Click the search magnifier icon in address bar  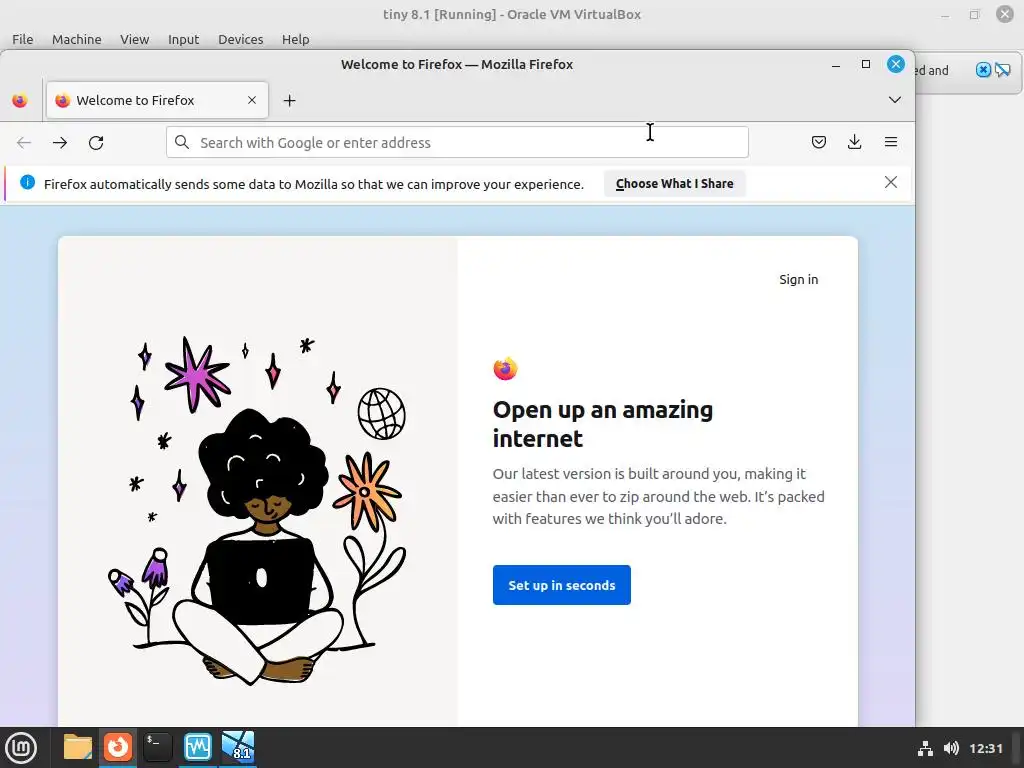[182, 142]
